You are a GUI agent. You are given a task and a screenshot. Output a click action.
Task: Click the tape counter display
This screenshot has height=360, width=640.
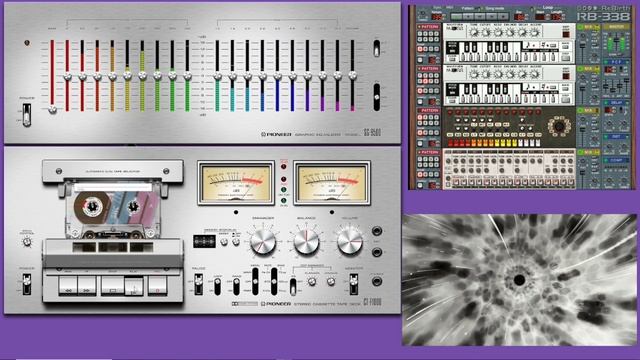click(204, 241)
